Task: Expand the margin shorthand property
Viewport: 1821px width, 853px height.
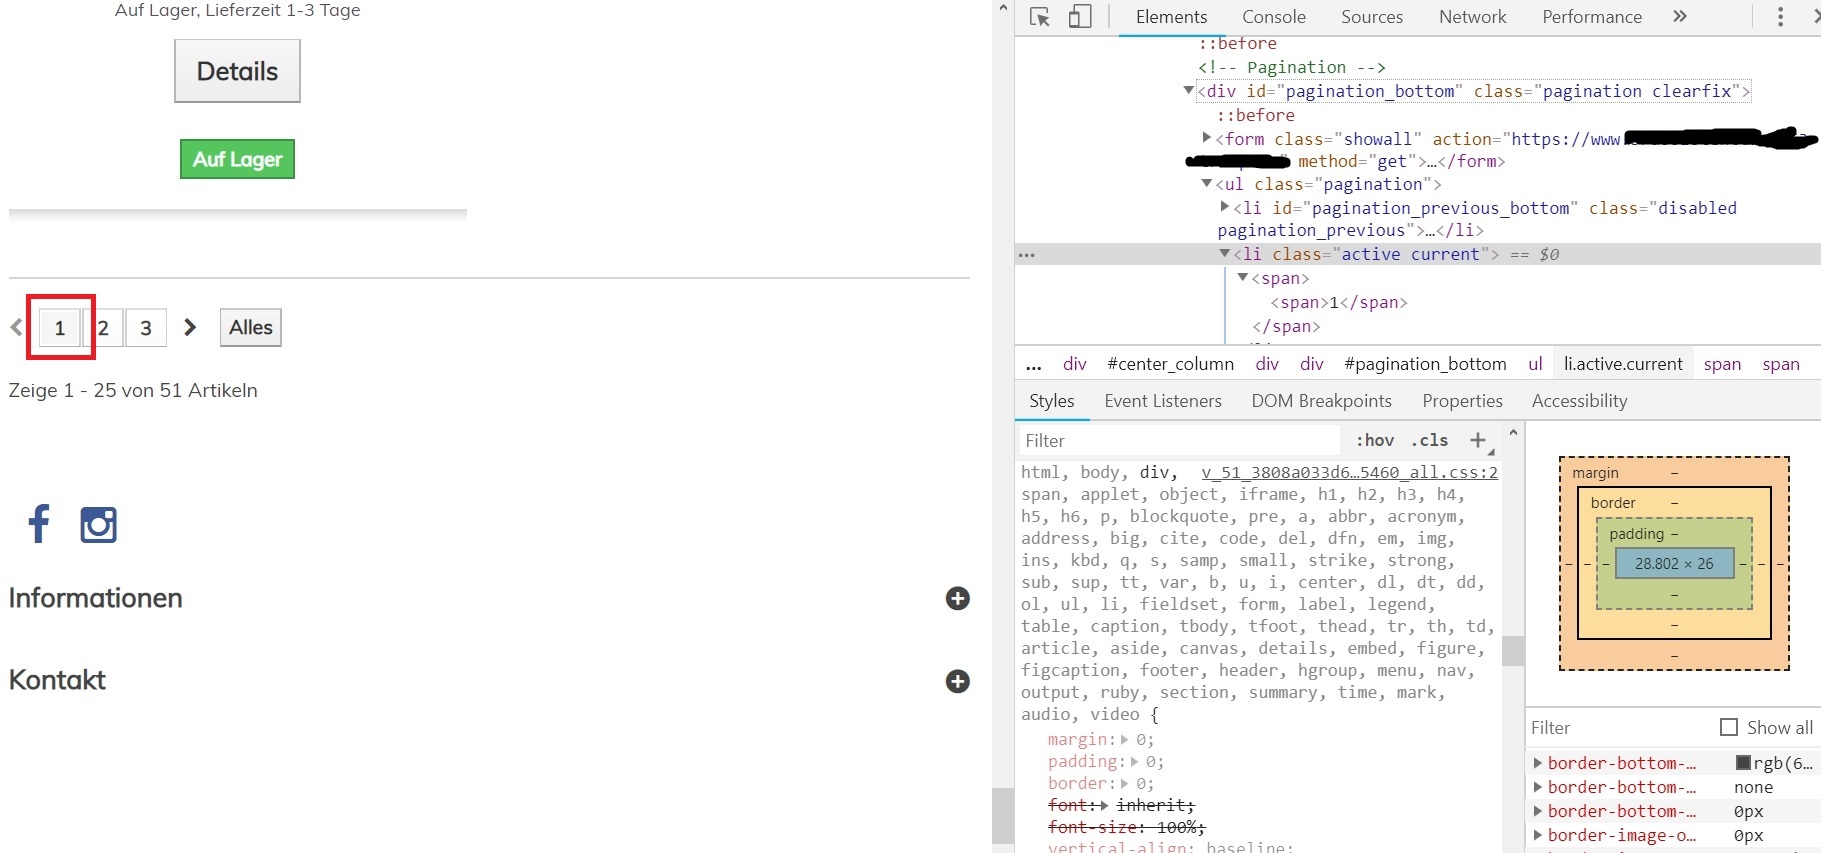Action: [1125, 739]
